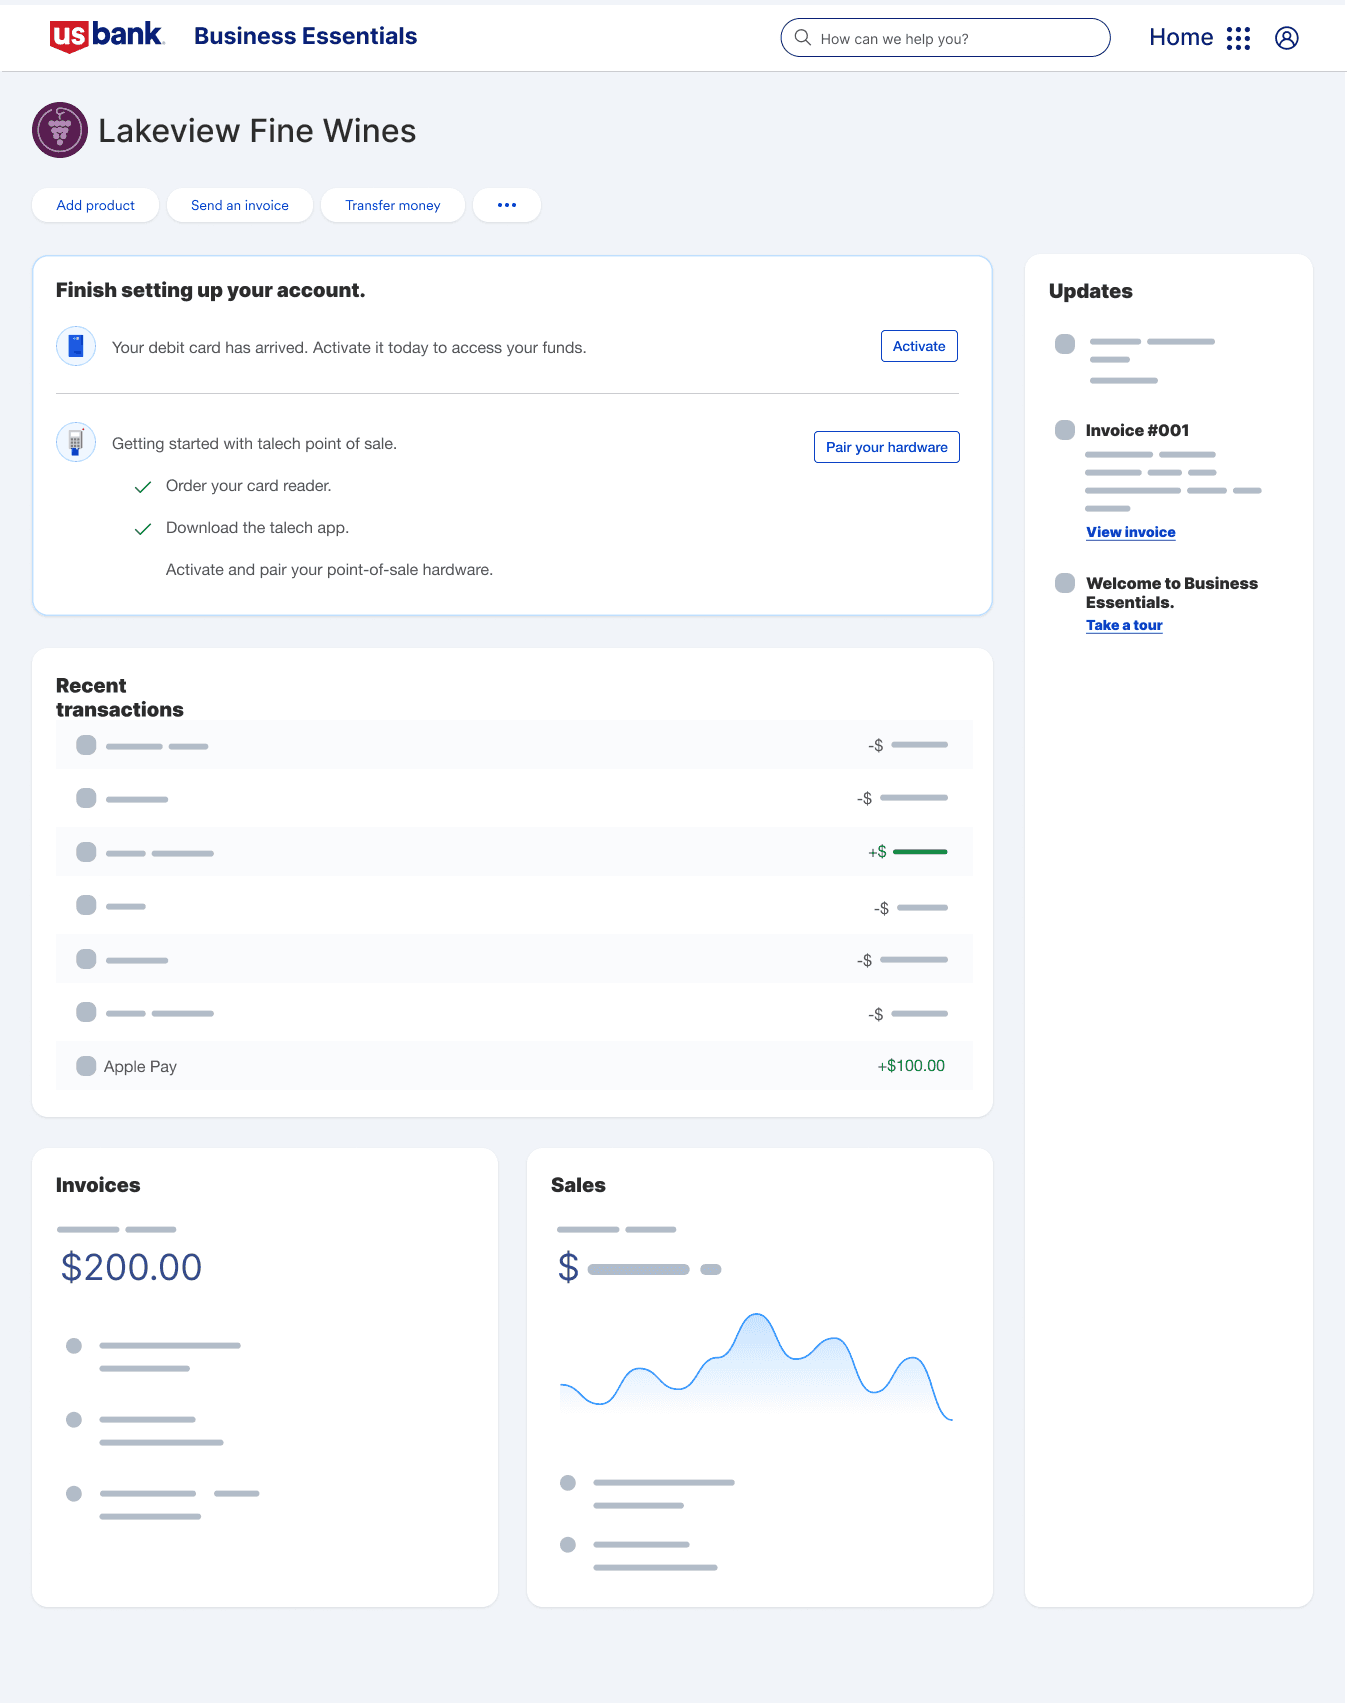This screenshot has height=1703, width=1347.
Task: Click Business Essentials header title
Action: [x=305, y=36]
